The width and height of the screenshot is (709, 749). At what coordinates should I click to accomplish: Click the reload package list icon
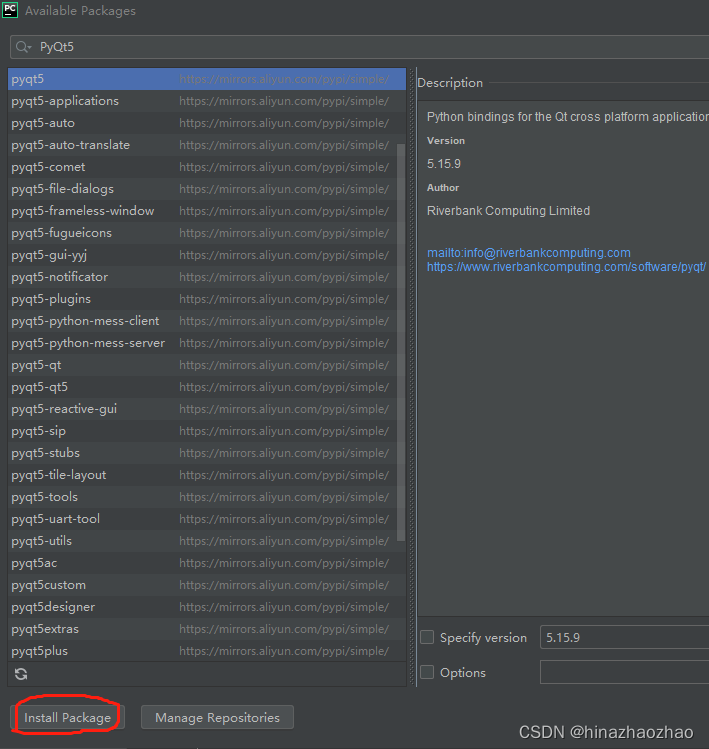[x=21, y=674]
